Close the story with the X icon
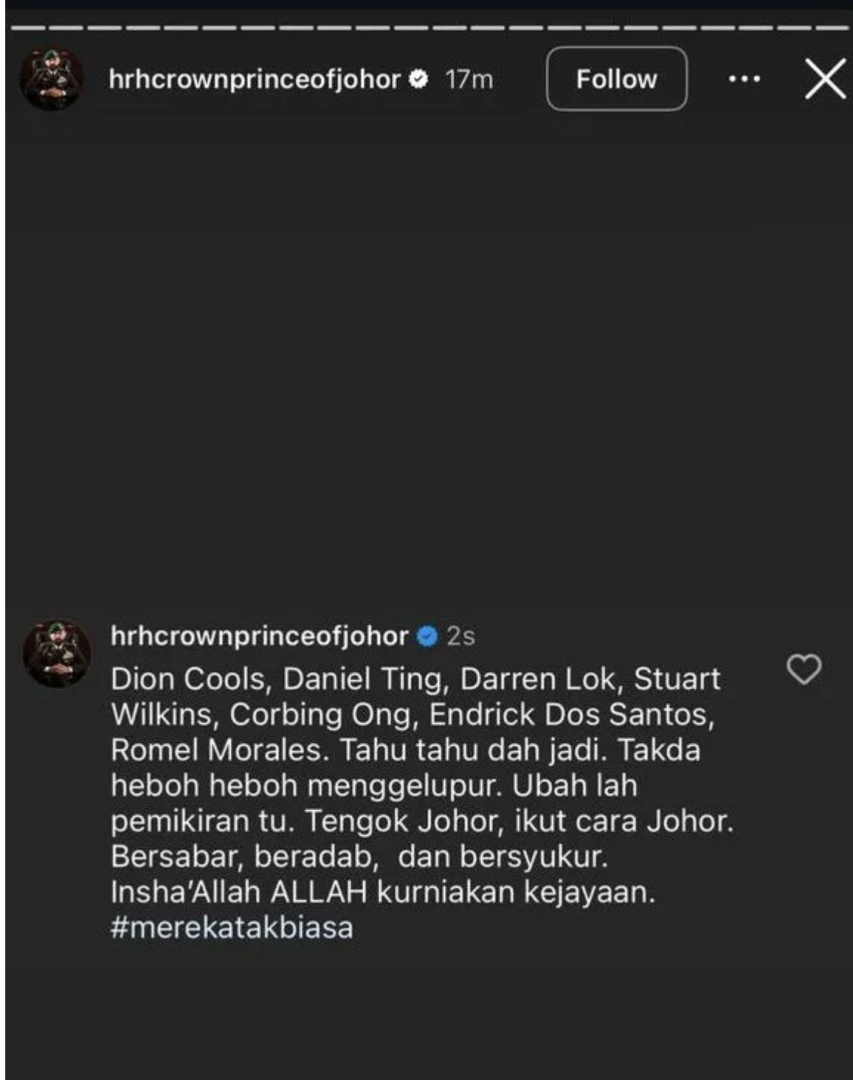 (x=825, y=79)
